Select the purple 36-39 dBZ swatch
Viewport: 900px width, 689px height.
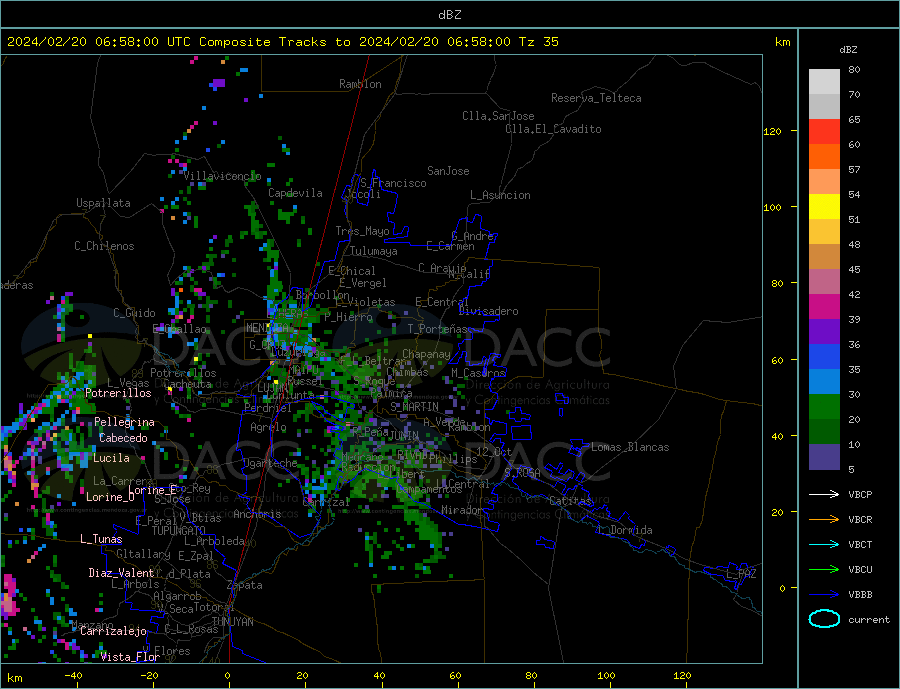(x=824, y=332)
